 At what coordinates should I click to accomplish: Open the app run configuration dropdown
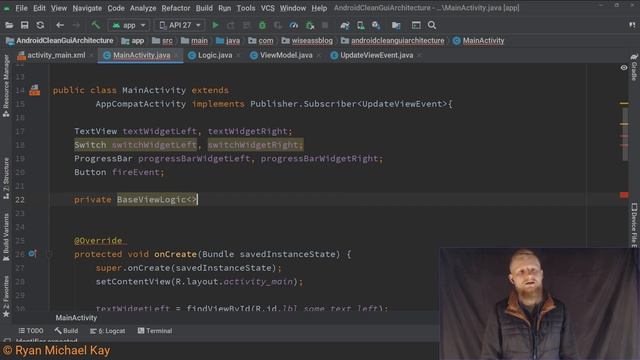click(x=129, y=25)
